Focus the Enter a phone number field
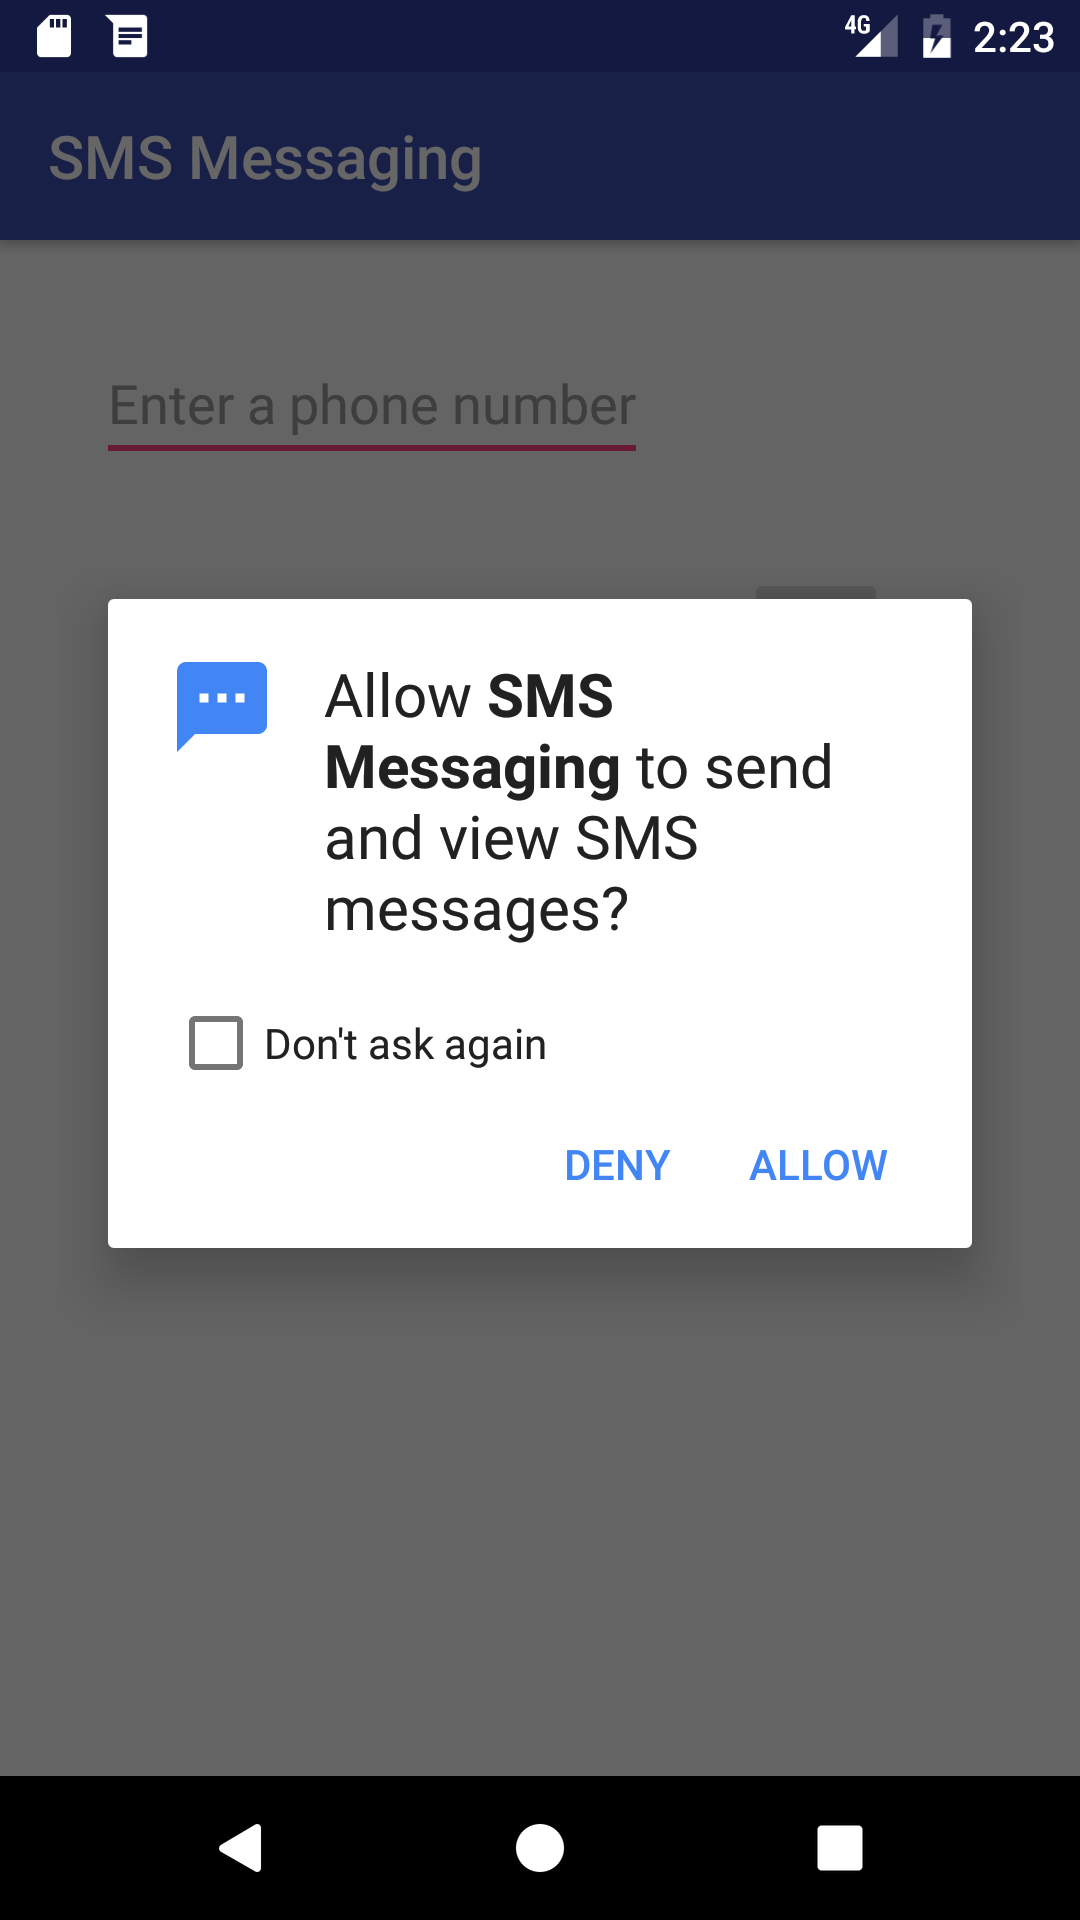This screenshot has width=1080, height=1920. click(x=372, y=408)
